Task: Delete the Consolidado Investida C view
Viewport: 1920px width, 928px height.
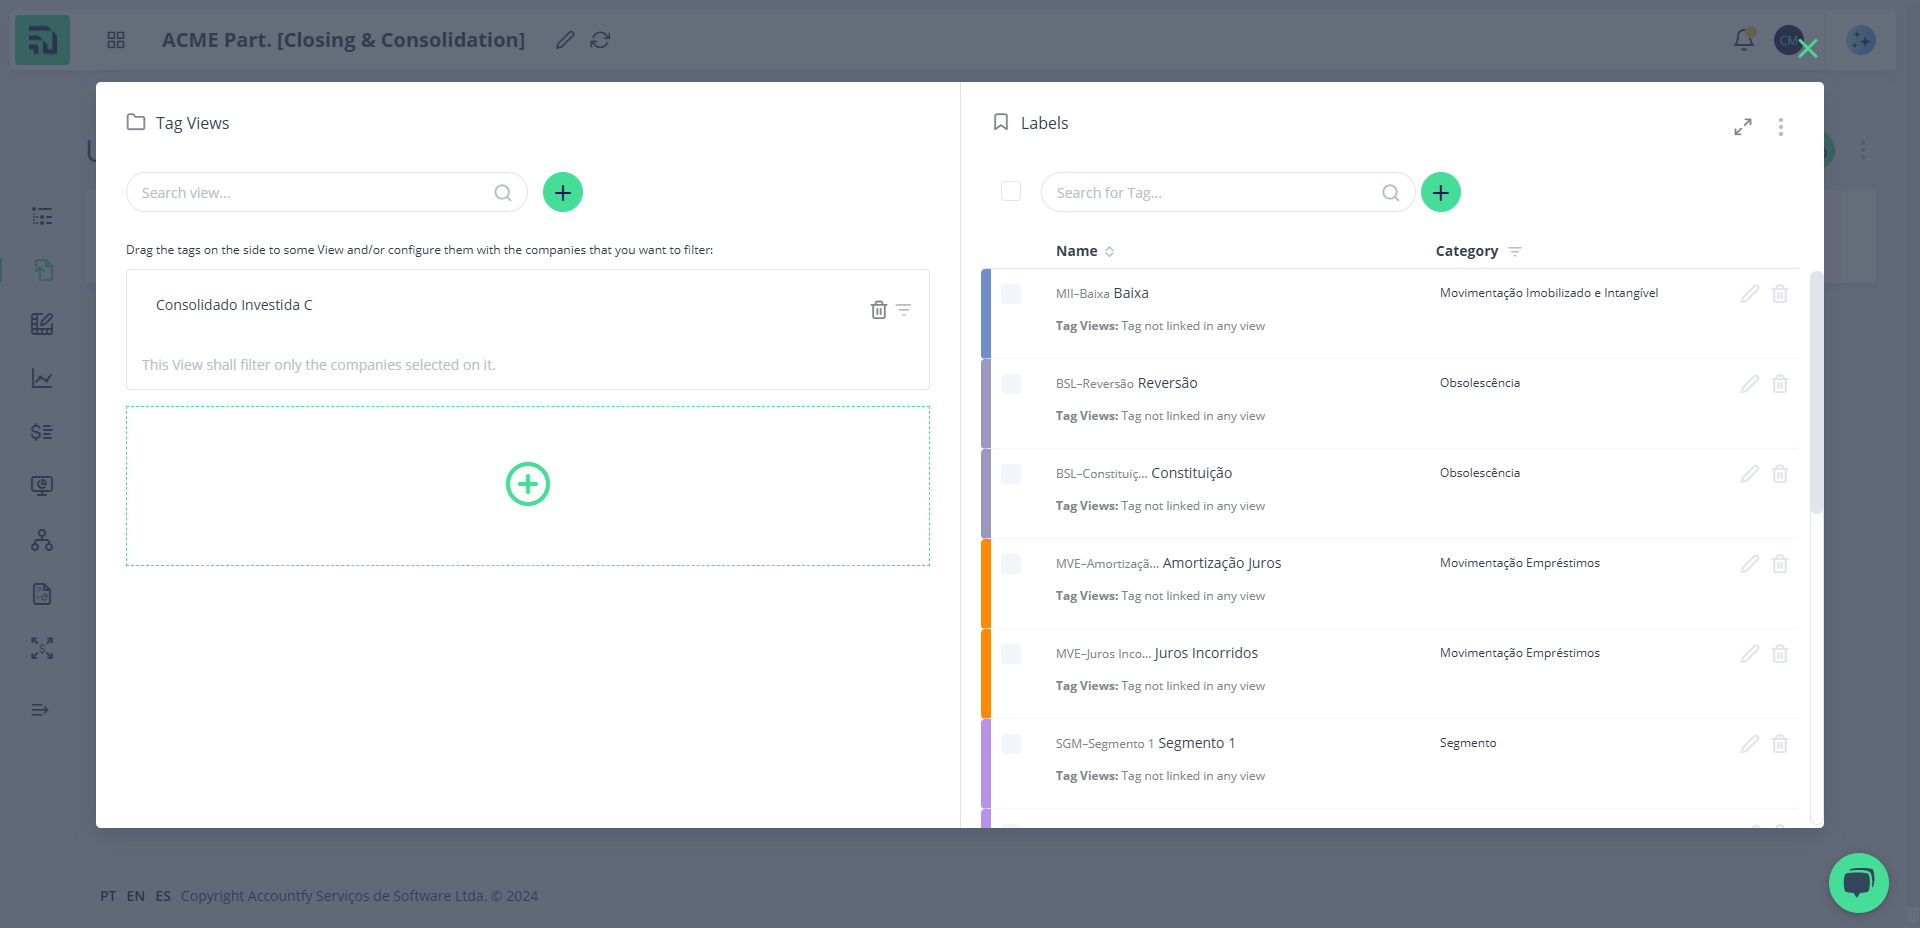Action: coord(879,310)
